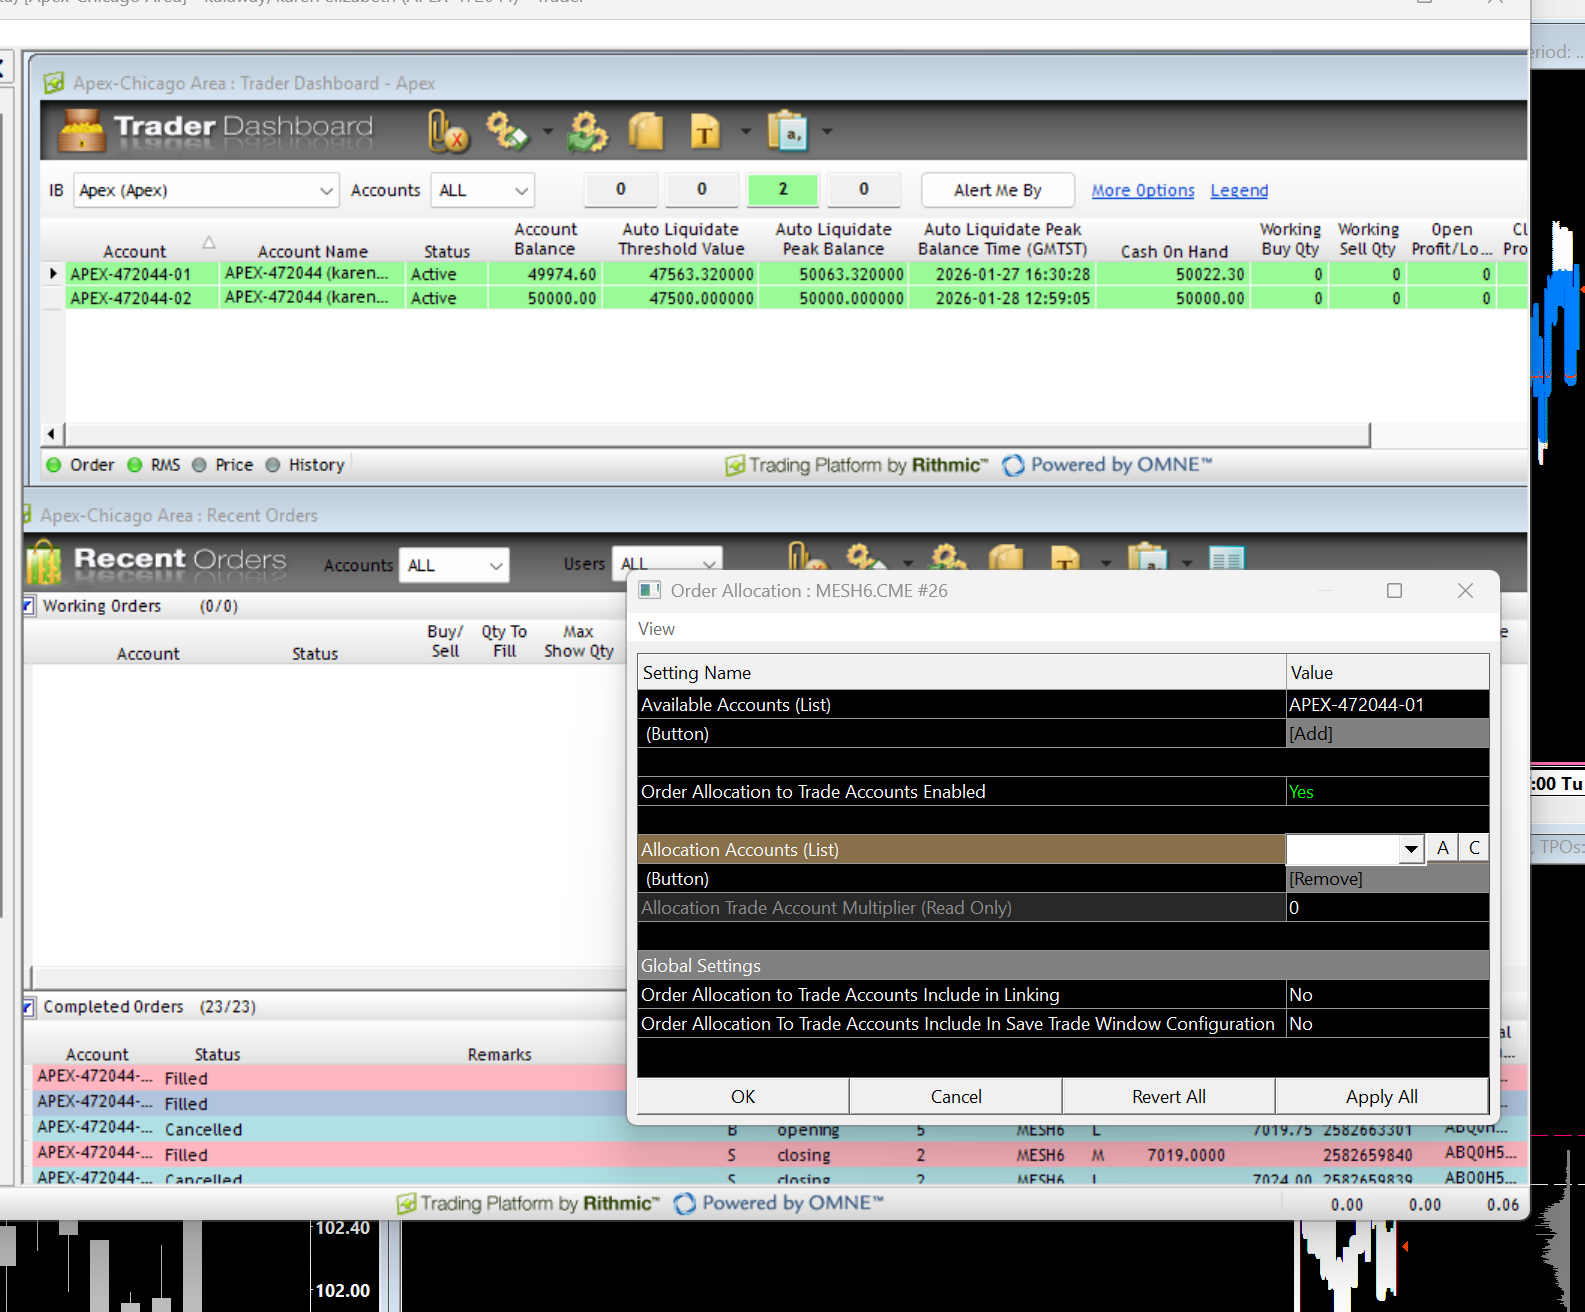Toggle the Working Orders checkbox
This screenshot has height=1312, width=1585.
click(x=29, y=606)
